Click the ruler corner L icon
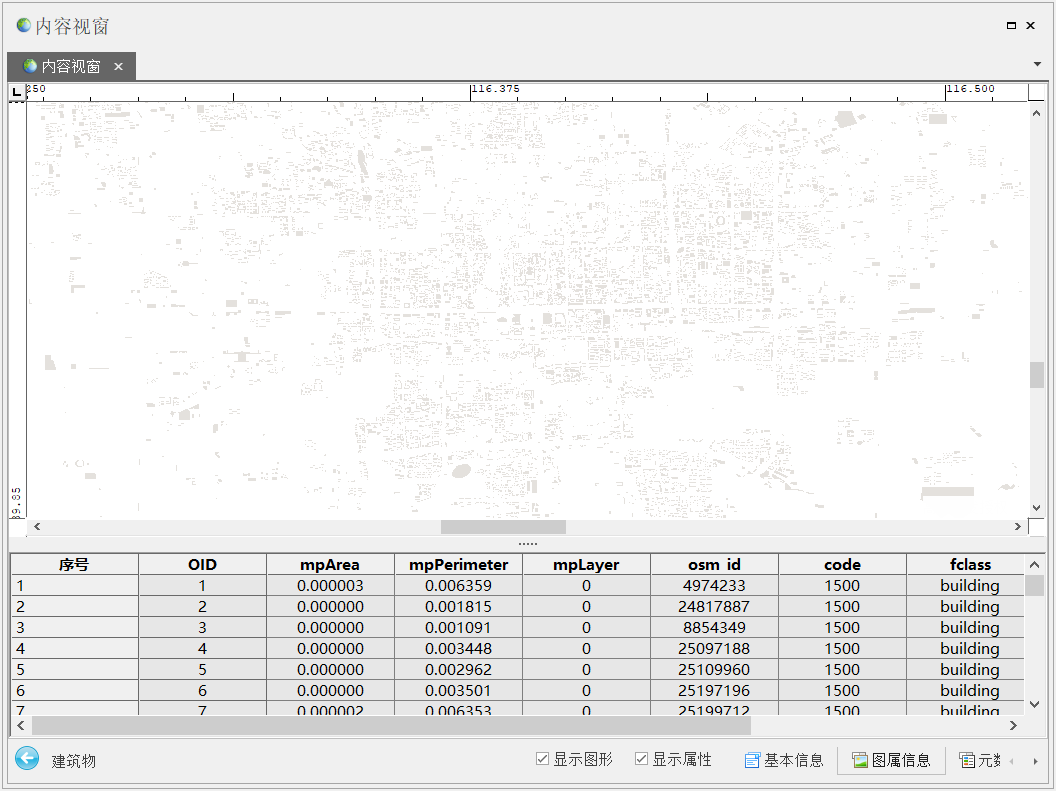This screenshot has height=791, width=1056. coord(16,92)
